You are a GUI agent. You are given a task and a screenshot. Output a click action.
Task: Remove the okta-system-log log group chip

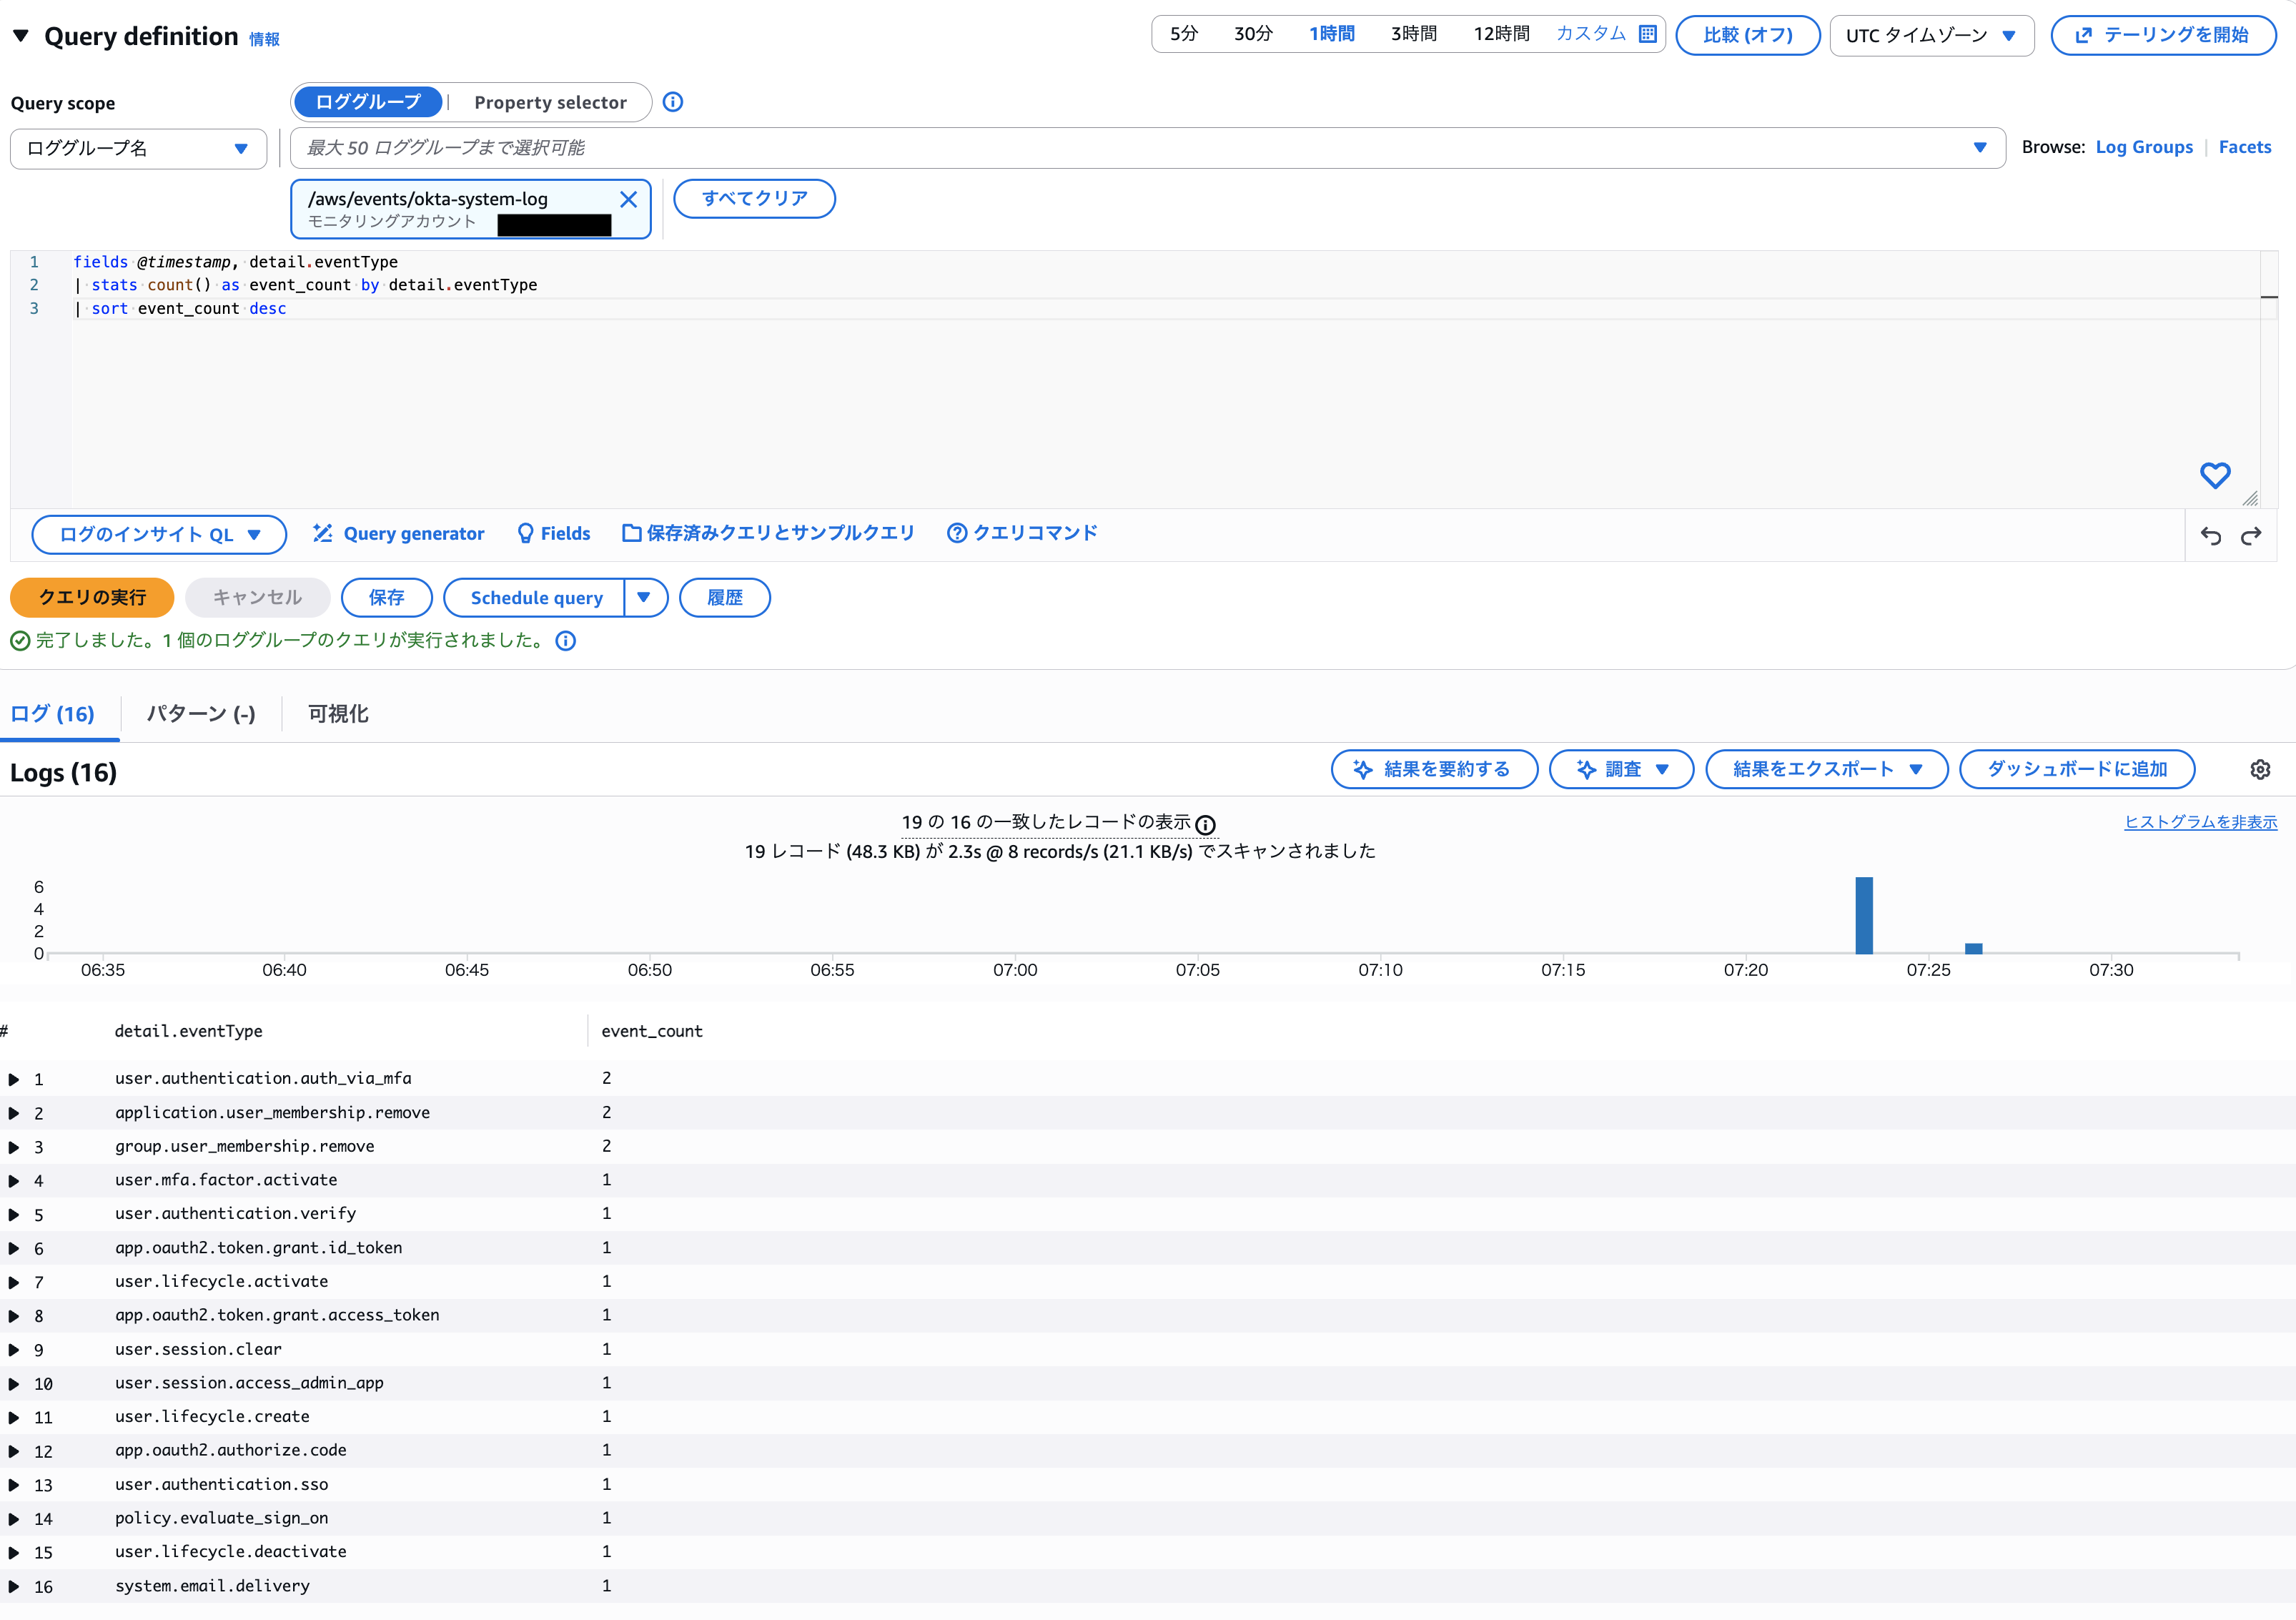[628, 199]
